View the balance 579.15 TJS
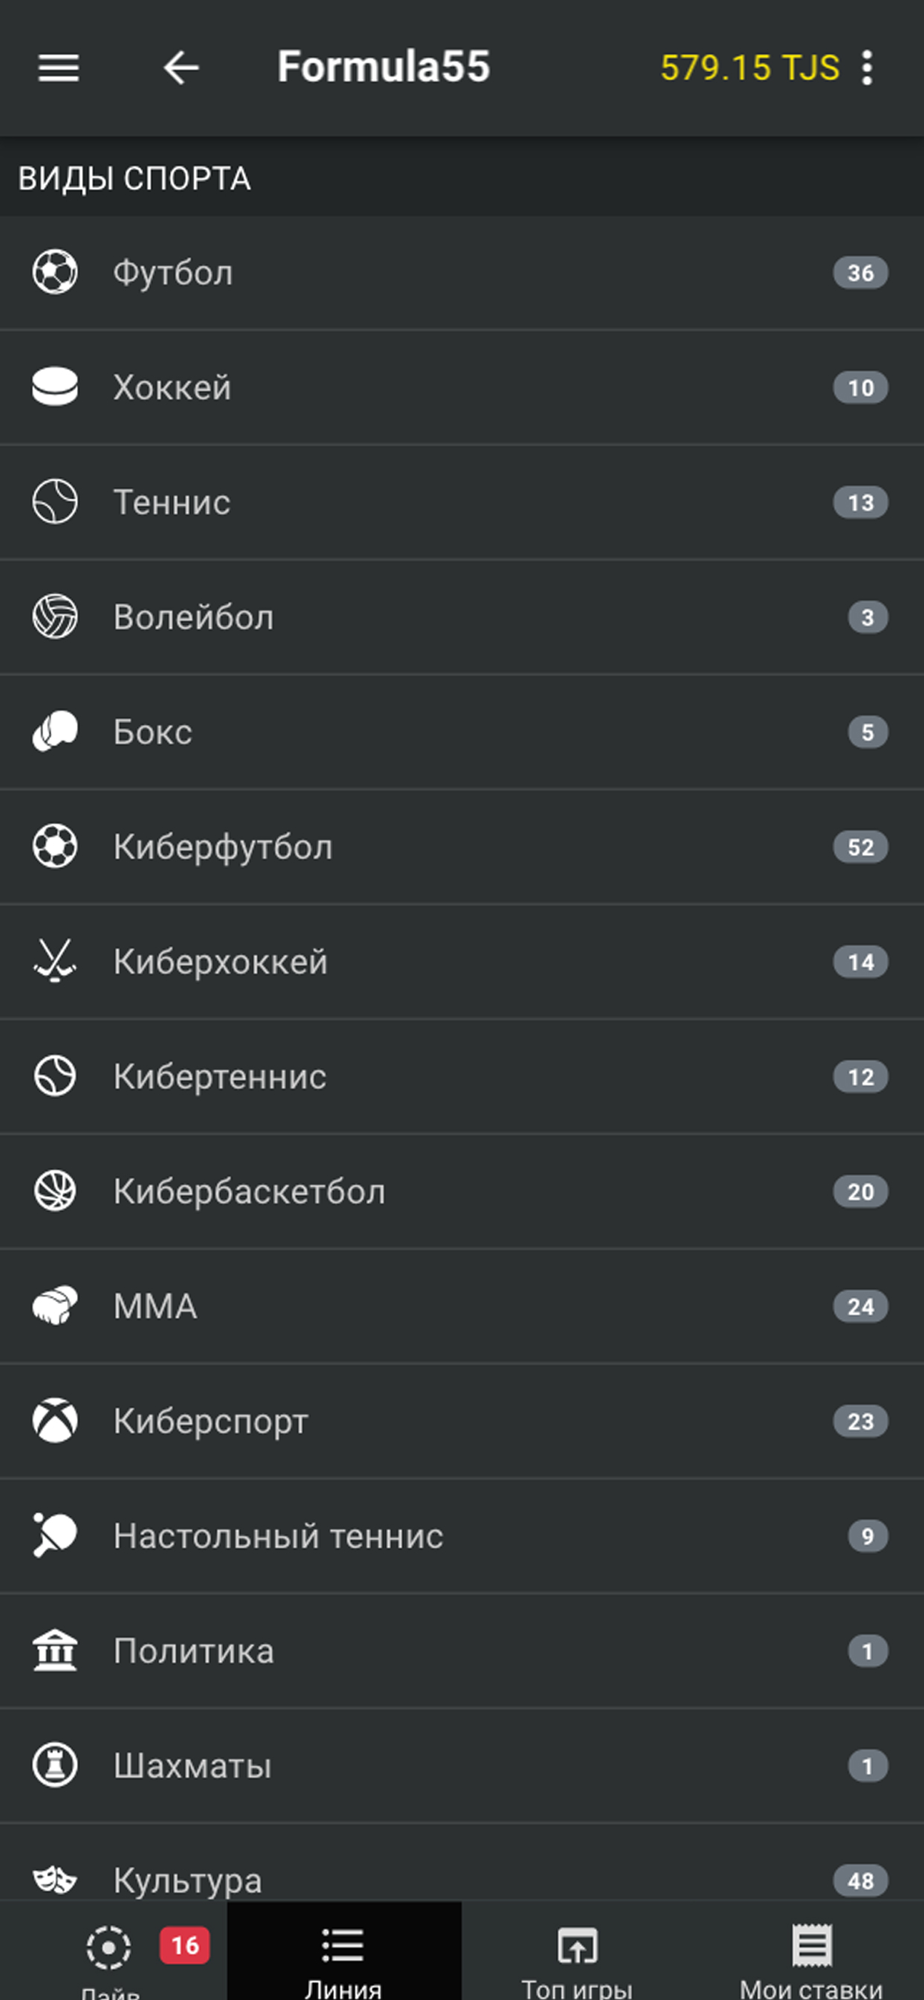 749,68
